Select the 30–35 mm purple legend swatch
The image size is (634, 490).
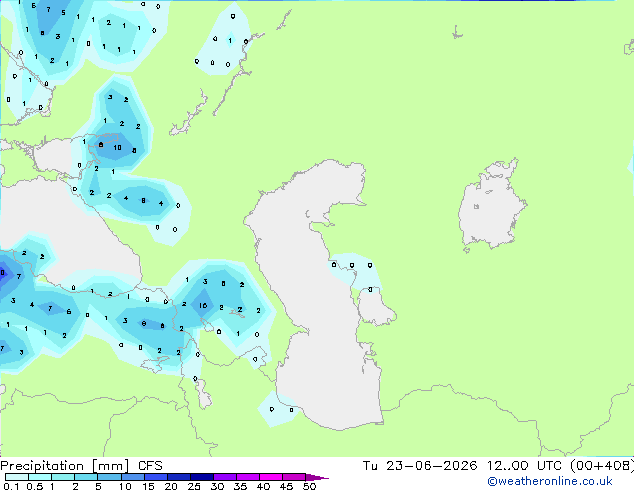225,477
